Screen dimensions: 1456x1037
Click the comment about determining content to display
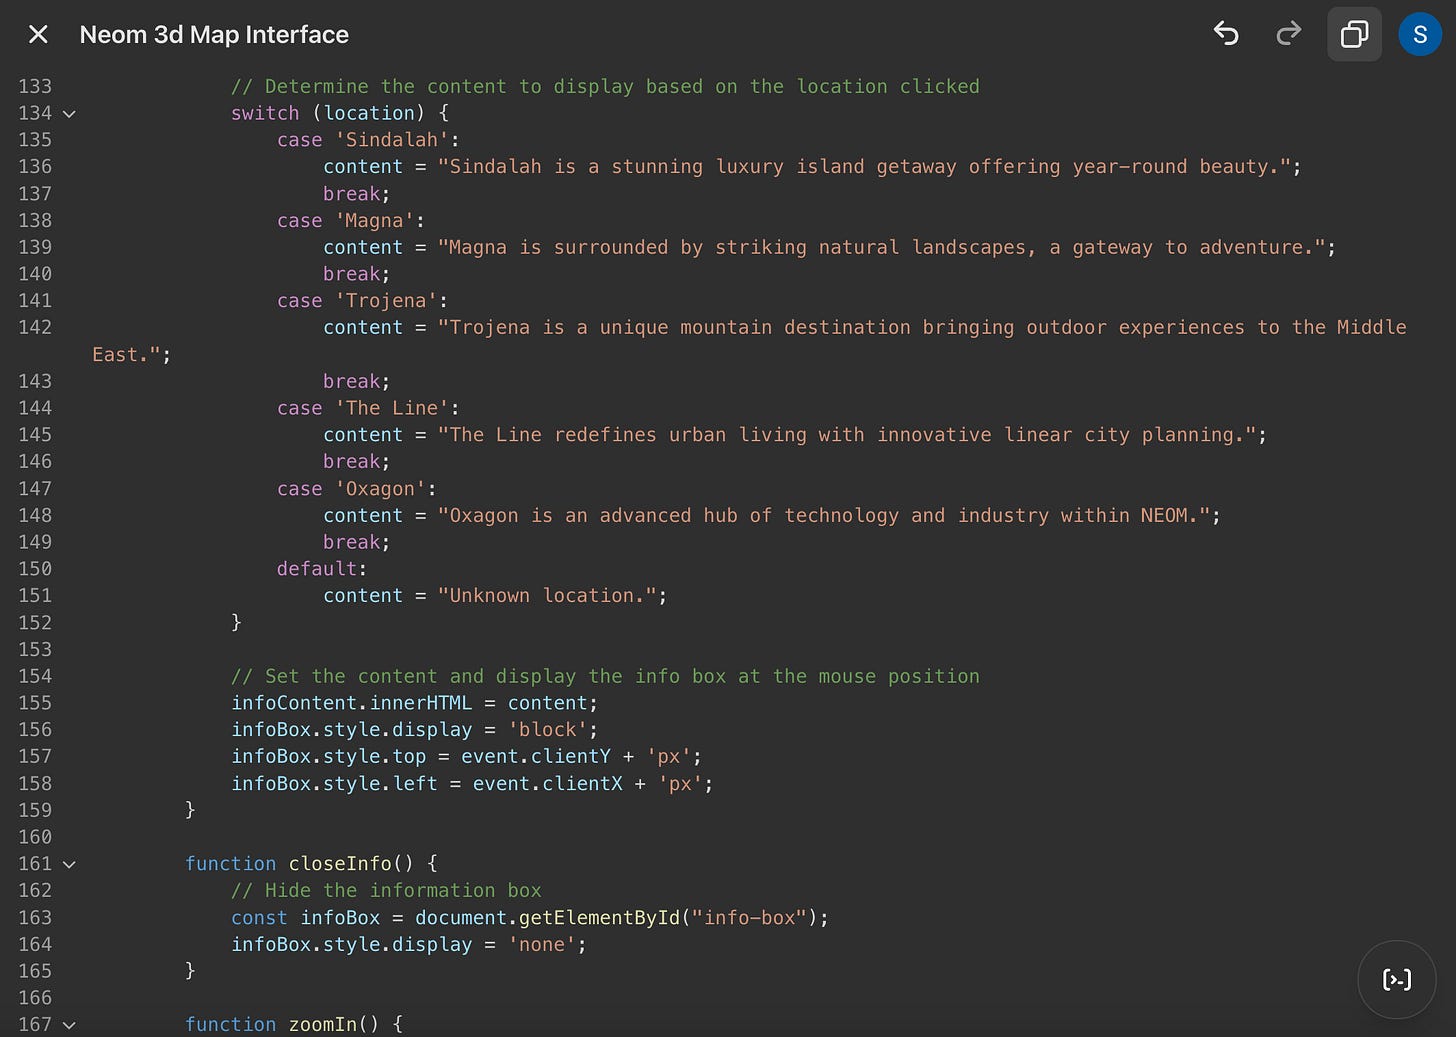coord(605,86)
